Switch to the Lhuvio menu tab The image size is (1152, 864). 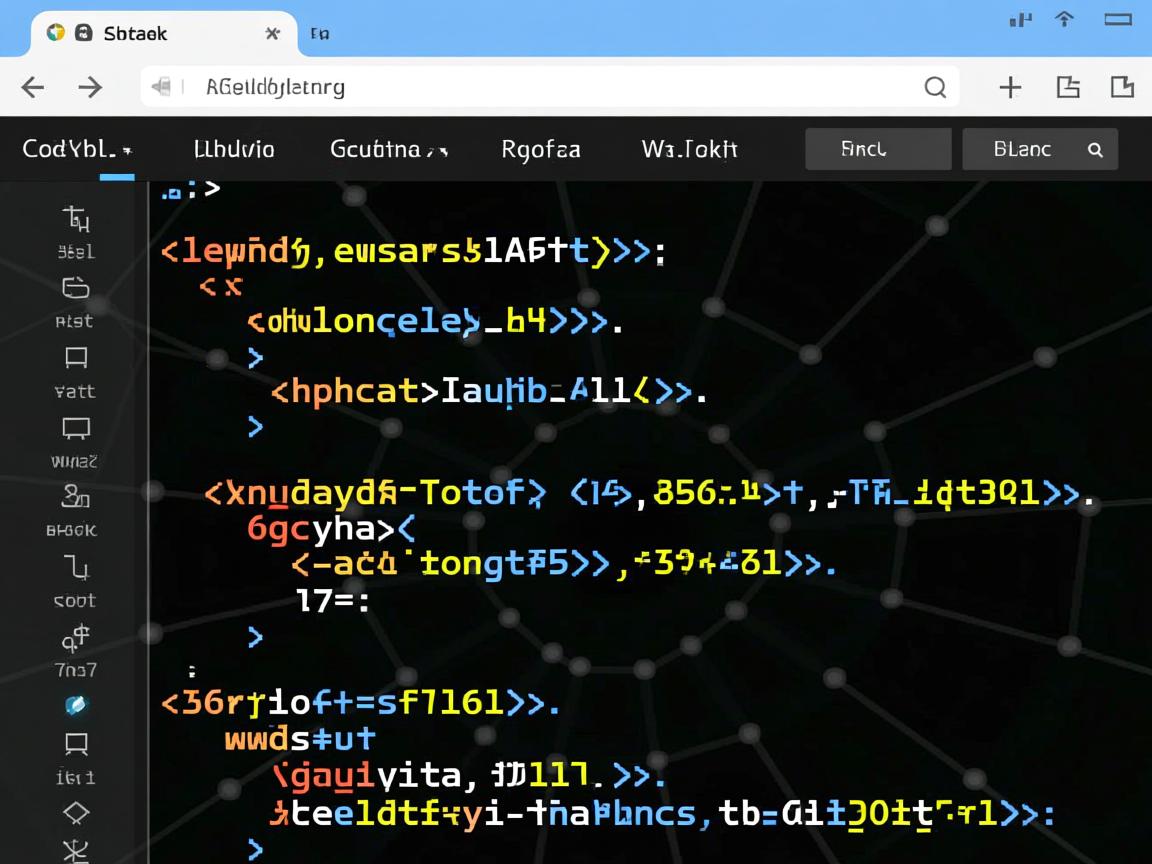click(234, 149)
